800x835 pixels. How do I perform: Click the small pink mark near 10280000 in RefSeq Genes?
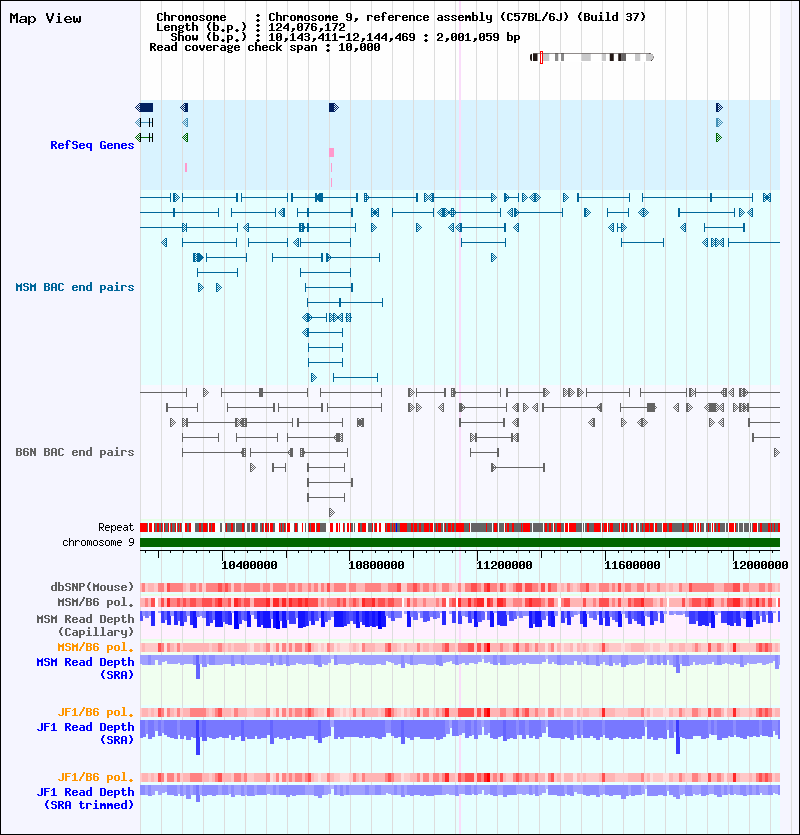(186, 167)
